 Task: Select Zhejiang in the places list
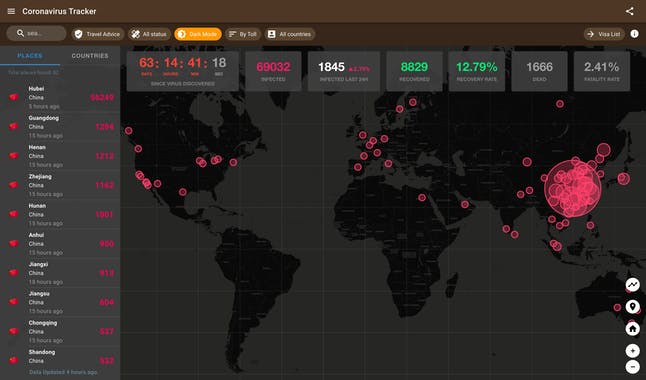point(60,185)
